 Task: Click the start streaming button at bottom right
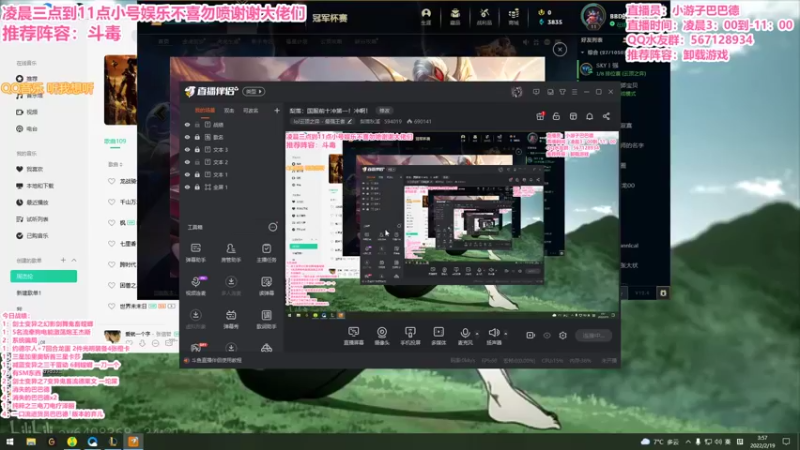point(593,335)
